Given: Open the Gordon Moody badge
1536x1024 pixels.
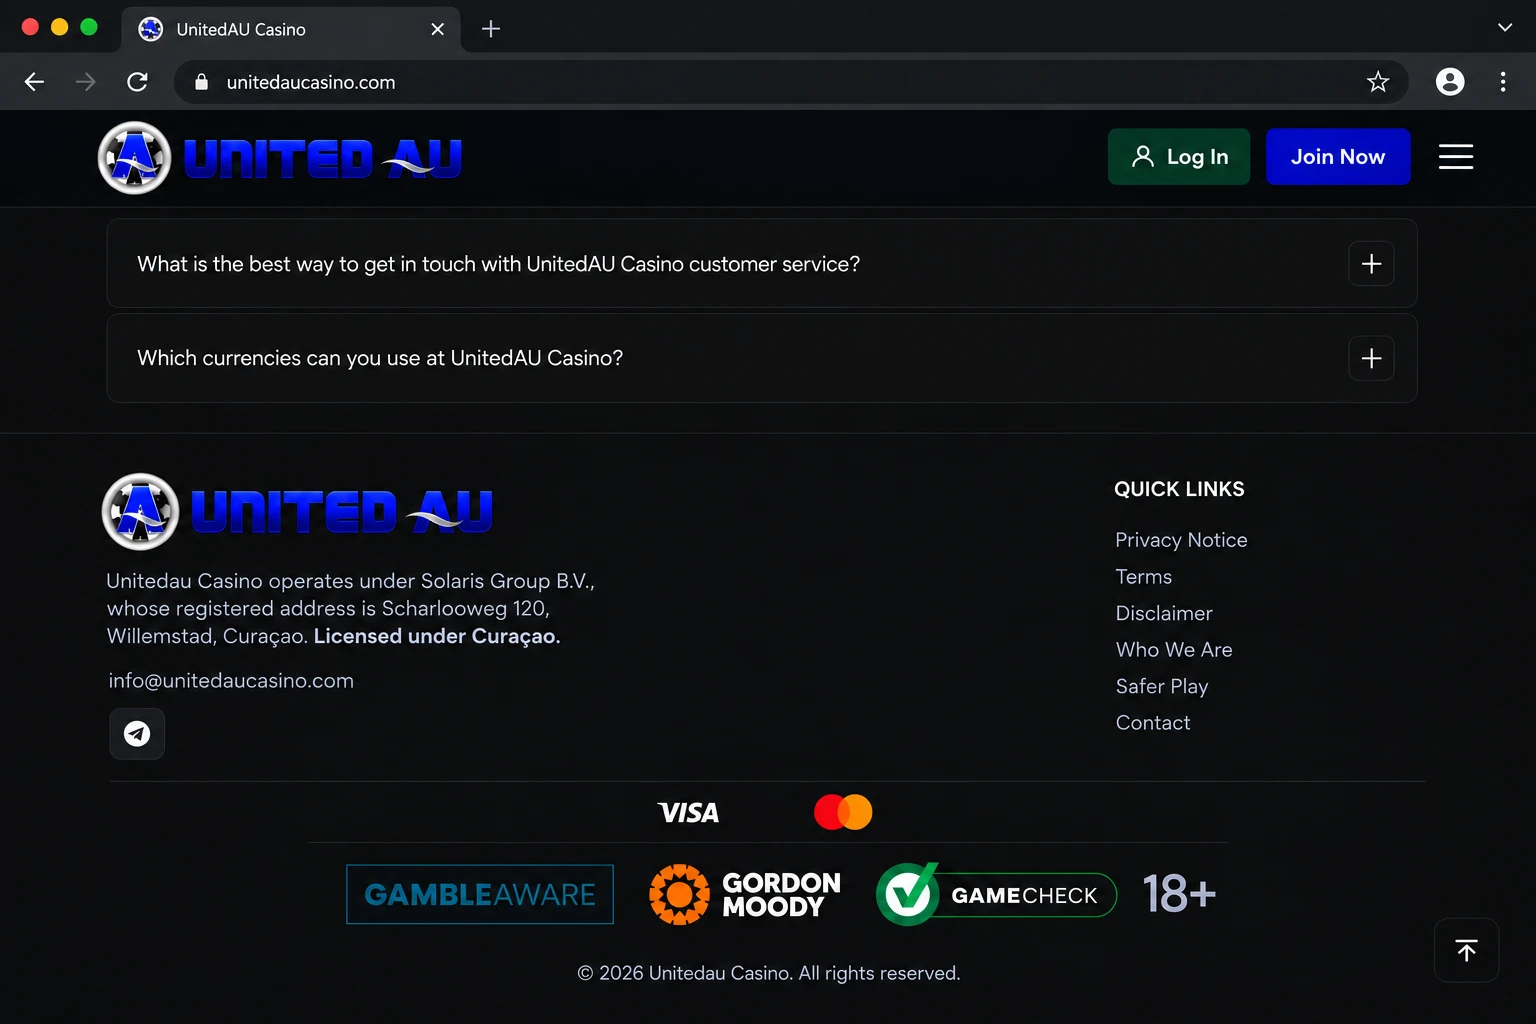Looking at the screenshot, I should (745, 894).
